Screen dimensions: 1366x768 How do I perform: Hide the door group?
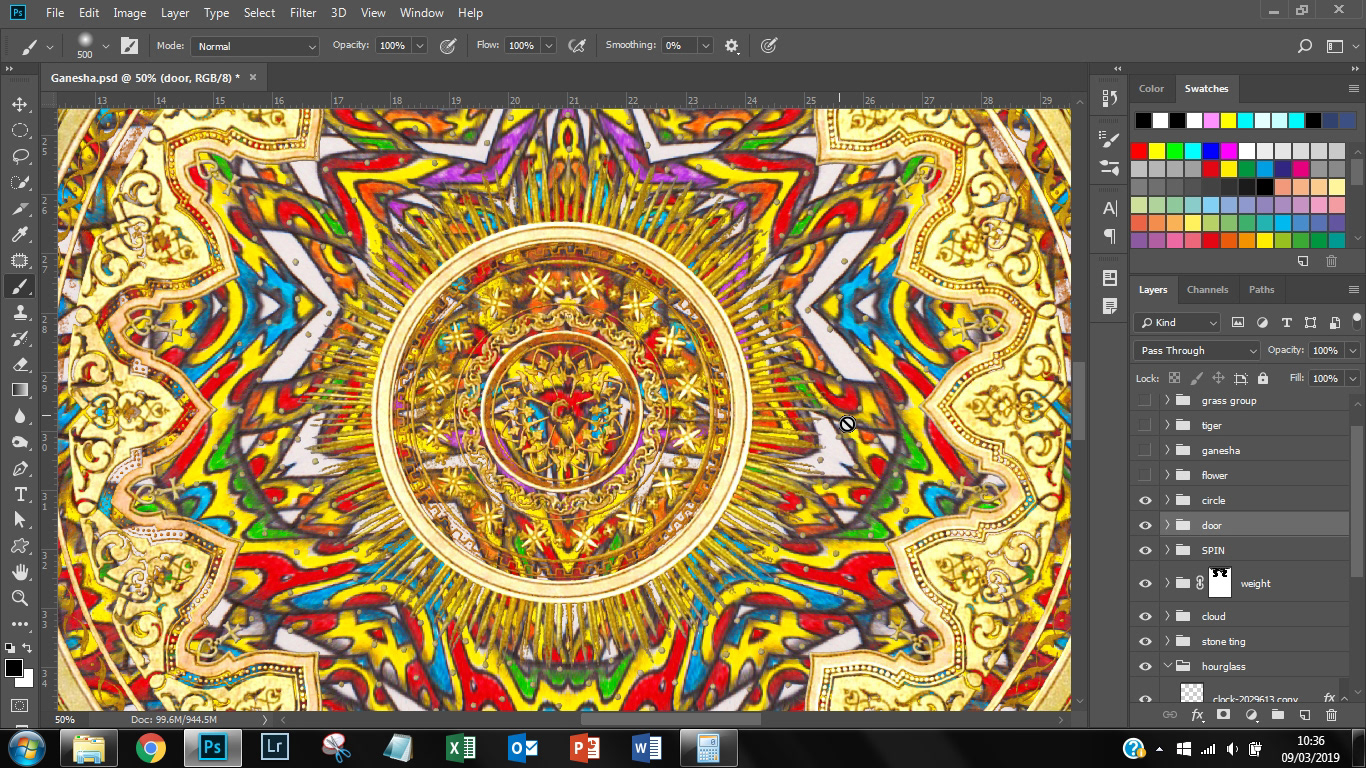pos(1145,525)
